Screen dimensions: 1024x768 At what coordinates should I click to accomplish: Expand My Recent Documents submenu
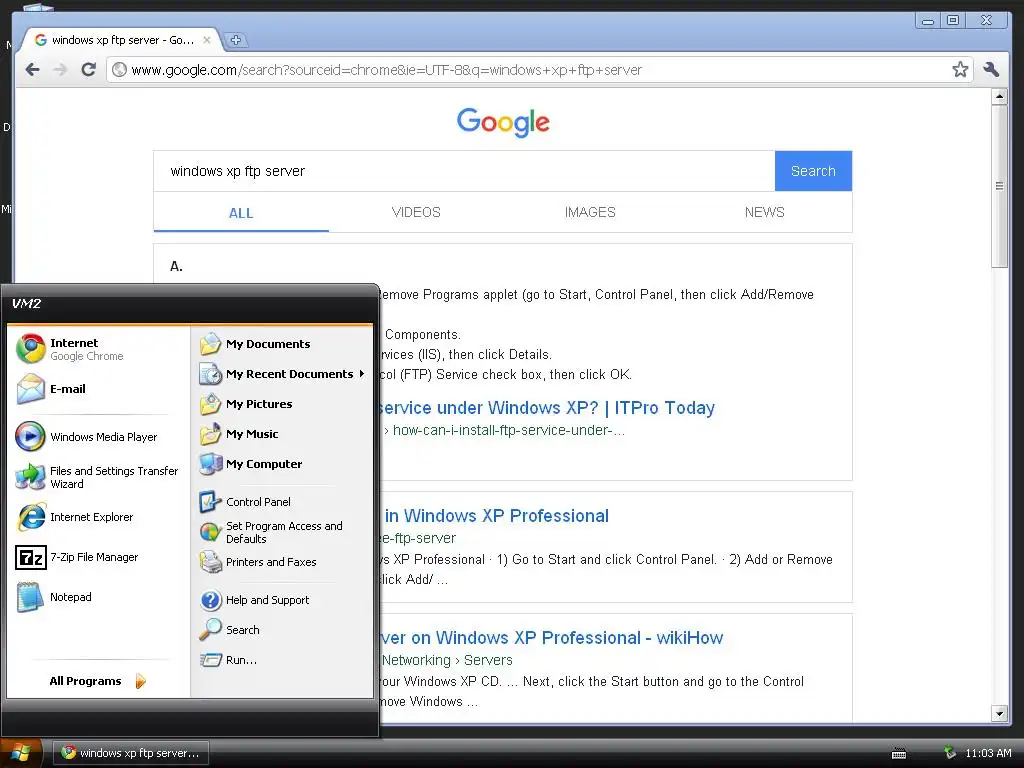[x=282, y=374]
